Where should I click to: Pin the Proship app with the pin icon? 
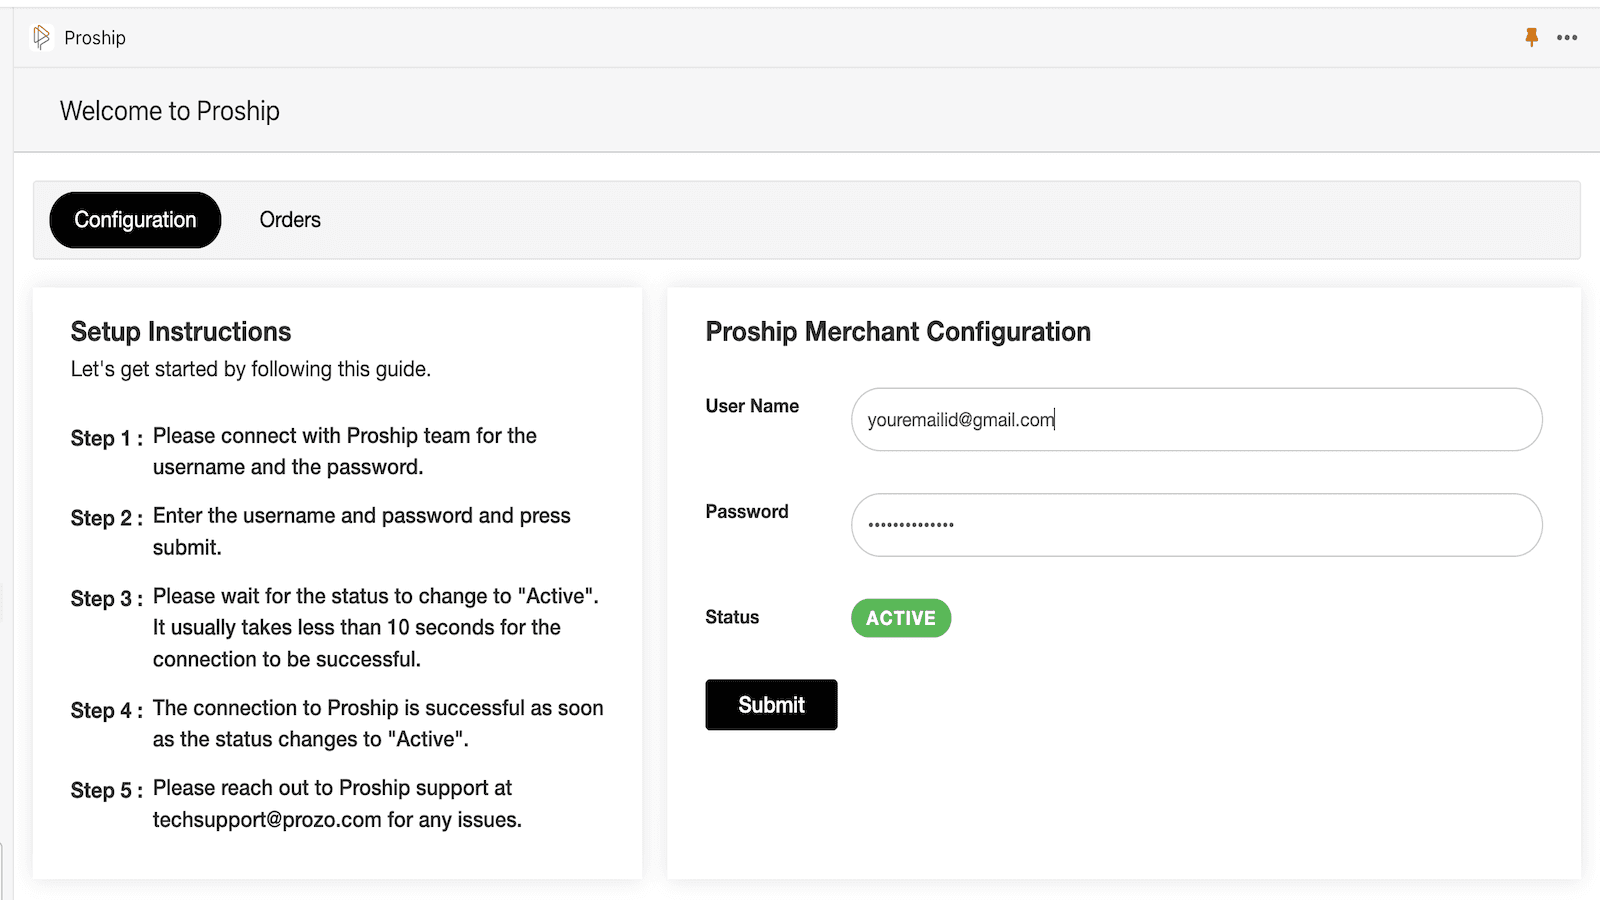tap(1531, 38)
